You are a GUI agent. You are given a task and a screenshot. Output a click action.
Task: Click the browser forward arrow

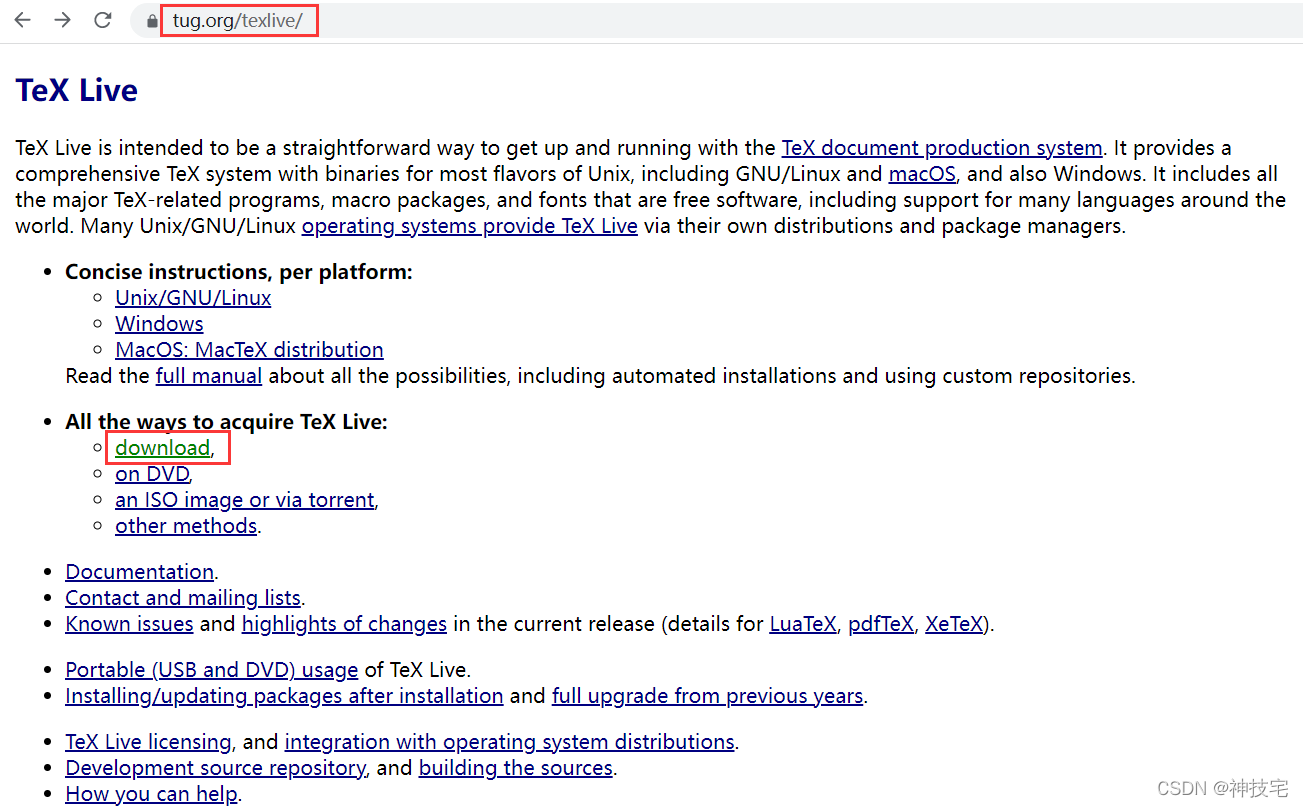click(x=62, y=20)
